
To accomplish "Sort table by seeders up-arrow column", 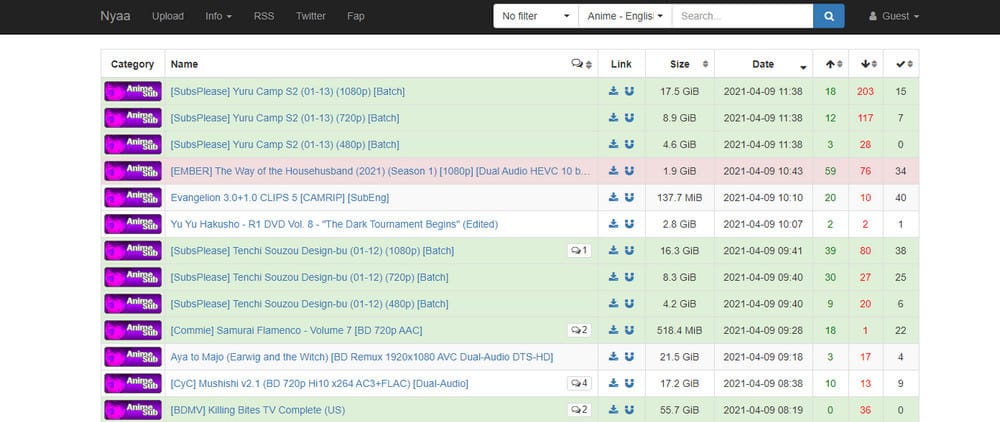I will tap(831, 64).
